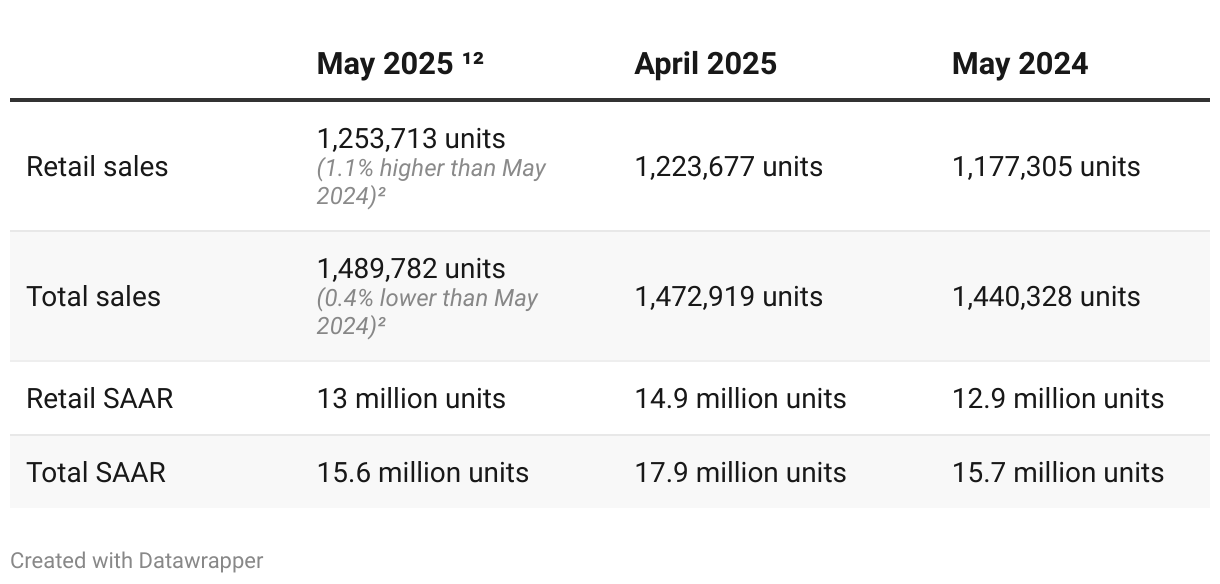1220x584 pixels.
Task: Click the 1,472,919 units cell
Action: [729, 297]
